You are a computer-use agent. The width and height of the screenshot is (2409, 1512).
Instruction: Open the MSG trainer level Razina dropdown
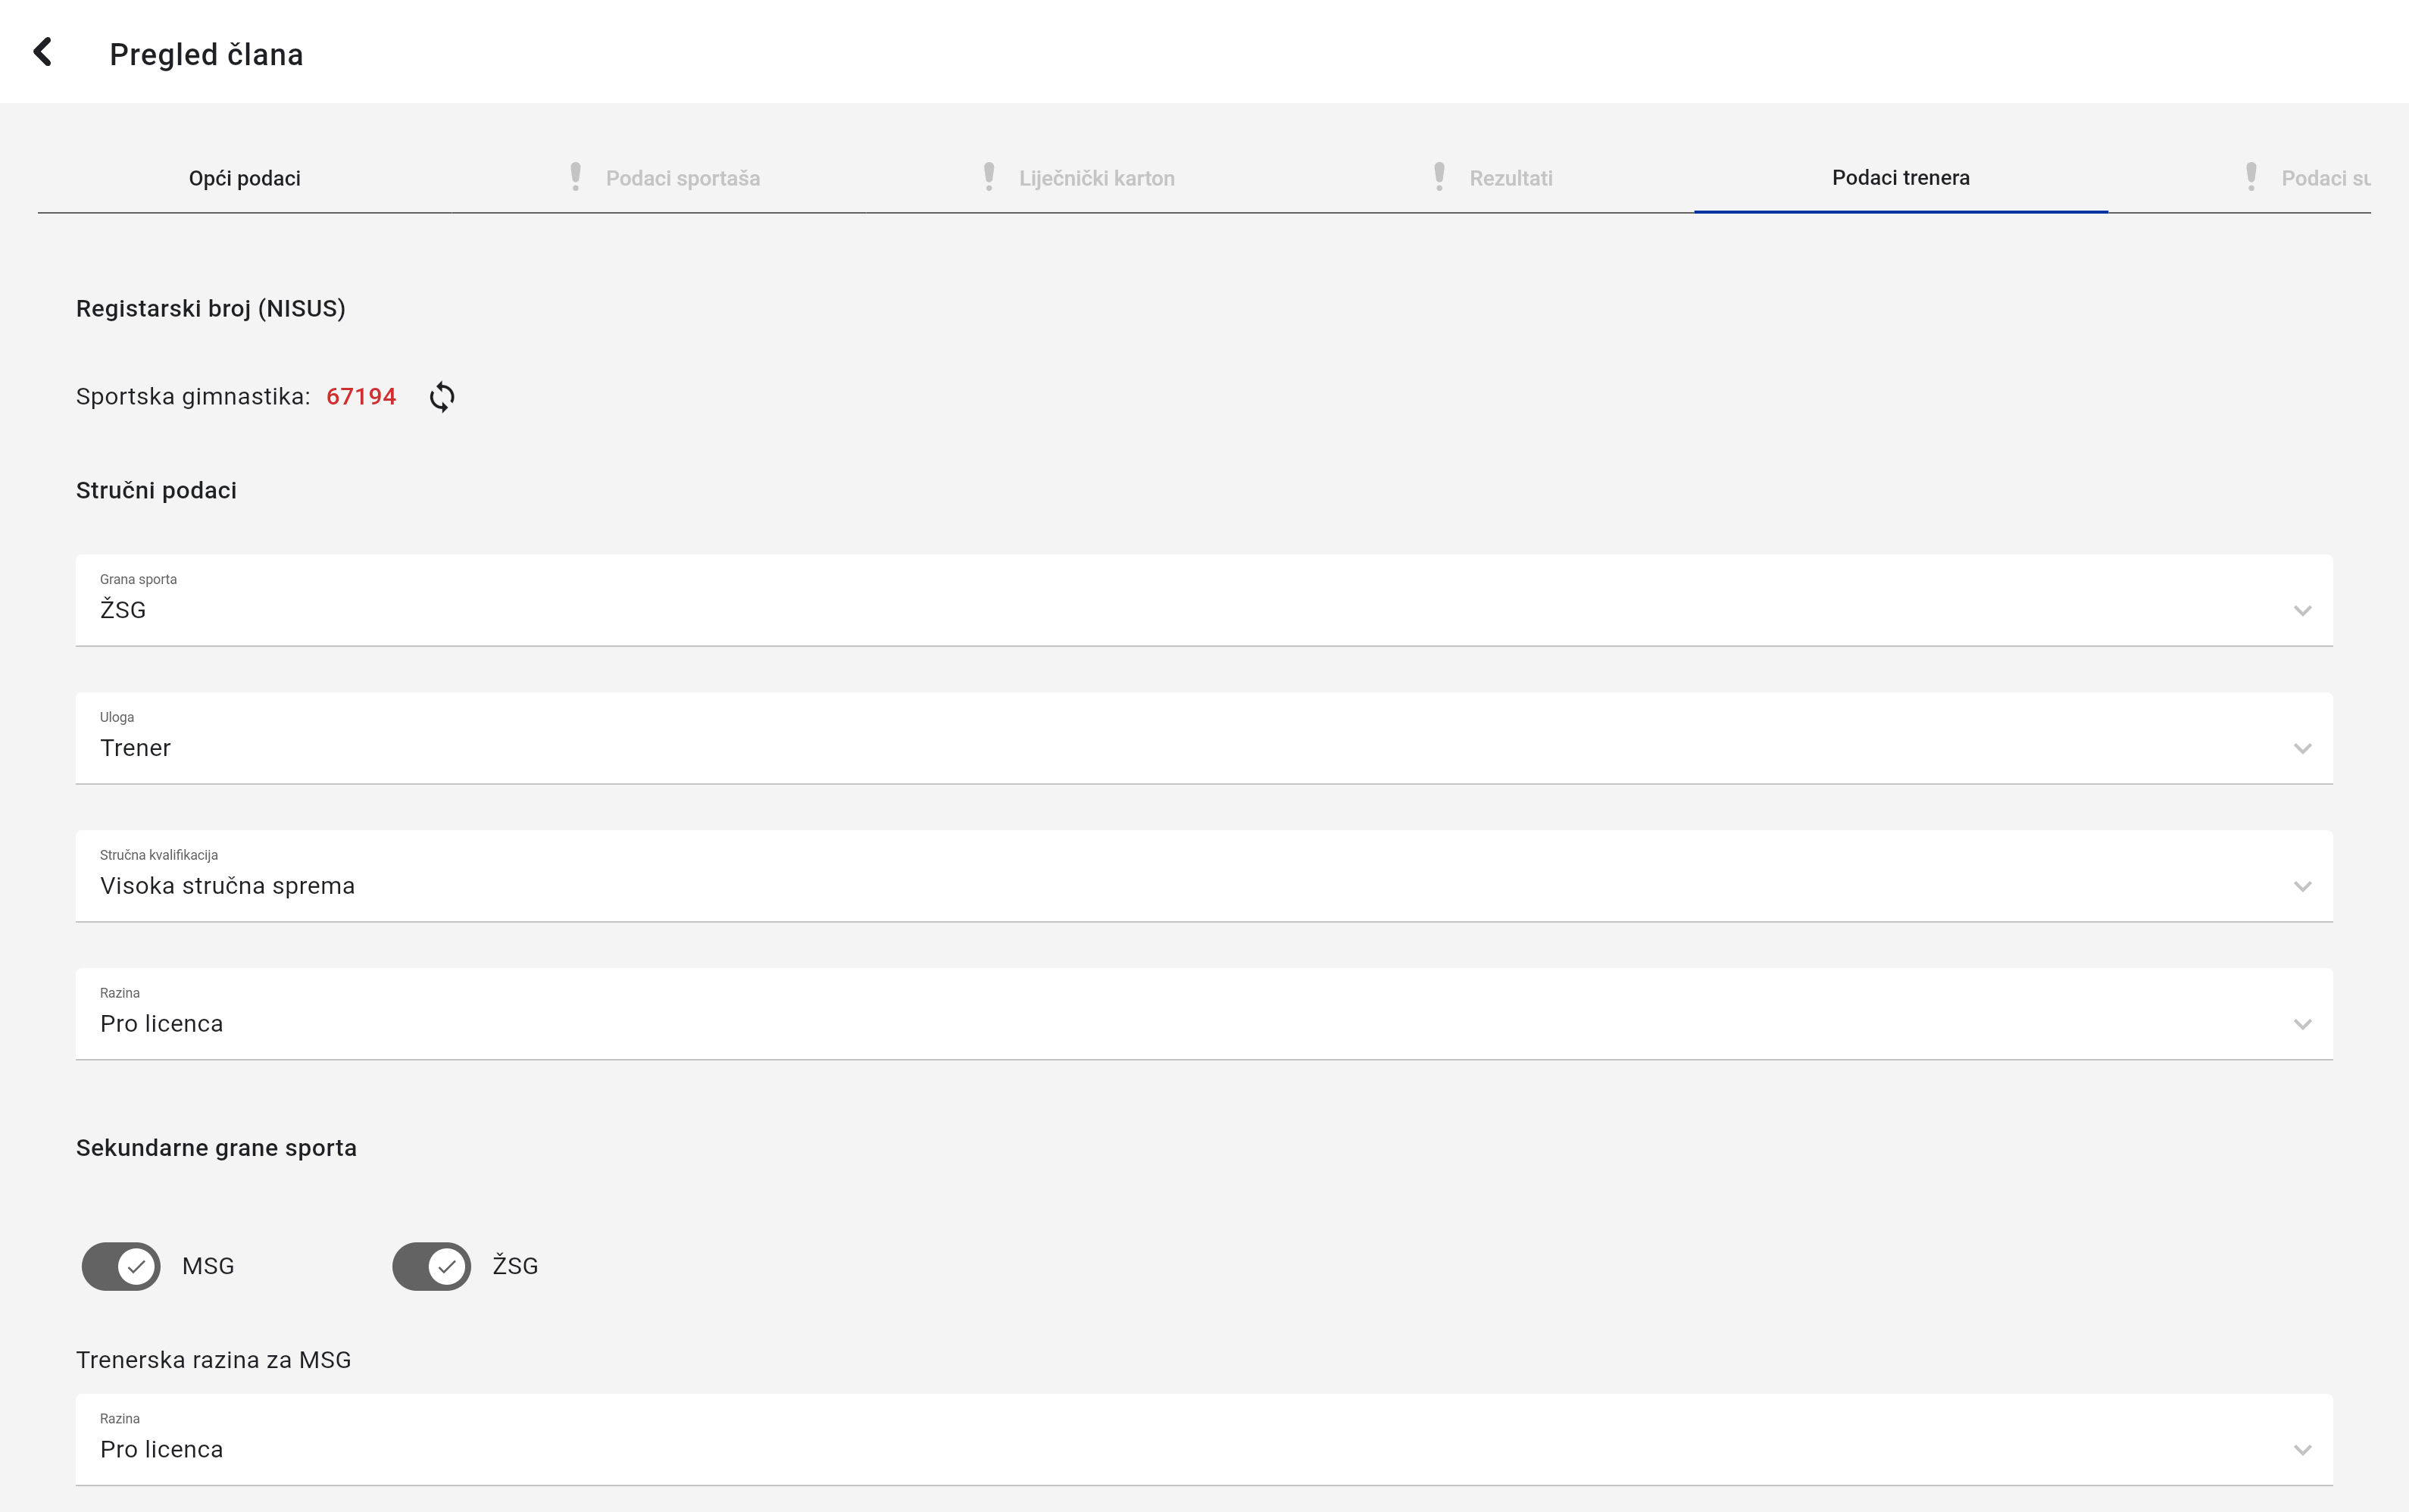click(x=1204, y=1440)
